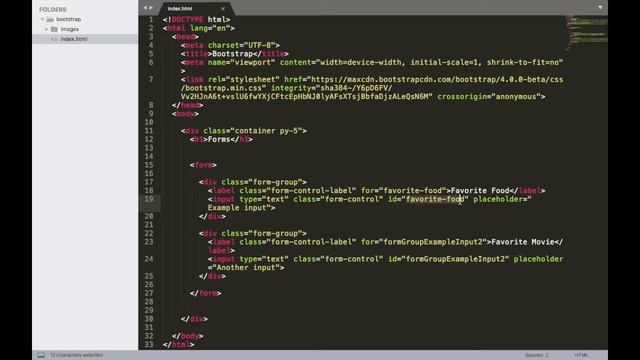Click the minimap code overview
Image resolution: width=640 pixels, height=360 pixels.
(x=587, y=33)
